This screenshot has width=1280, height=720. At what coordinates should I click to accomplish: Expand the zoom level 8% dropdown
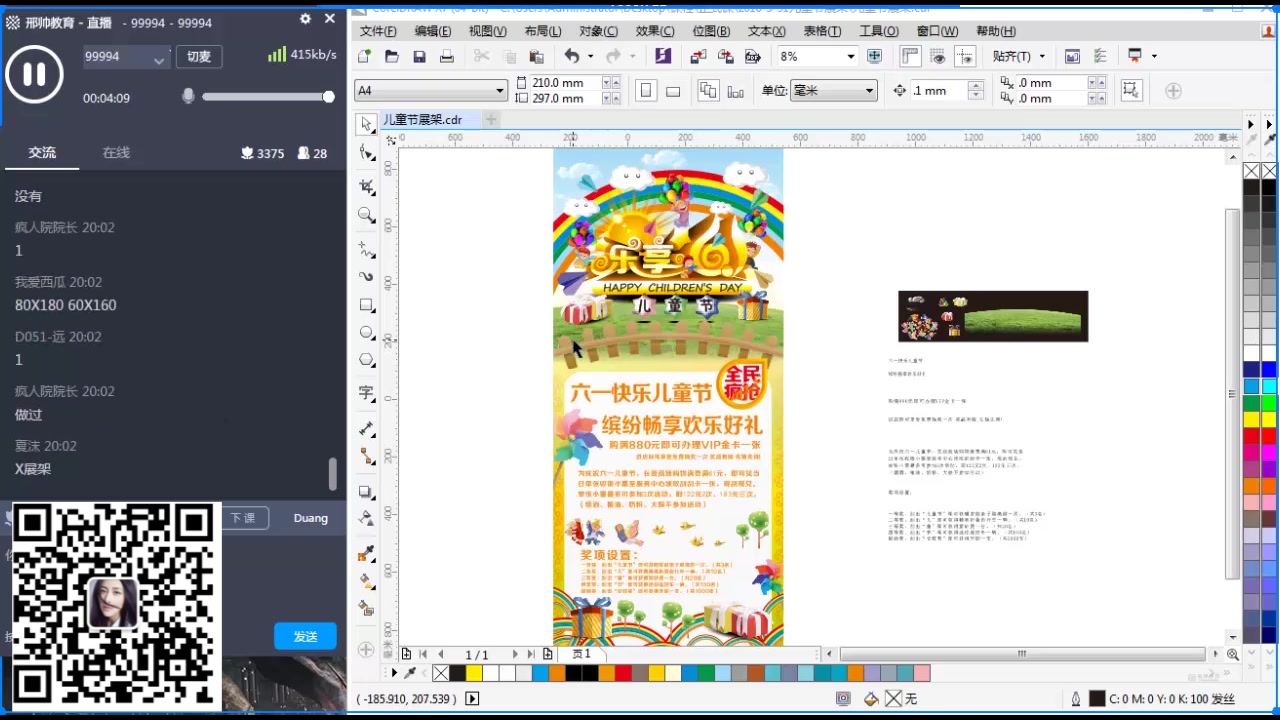(850, 57)
